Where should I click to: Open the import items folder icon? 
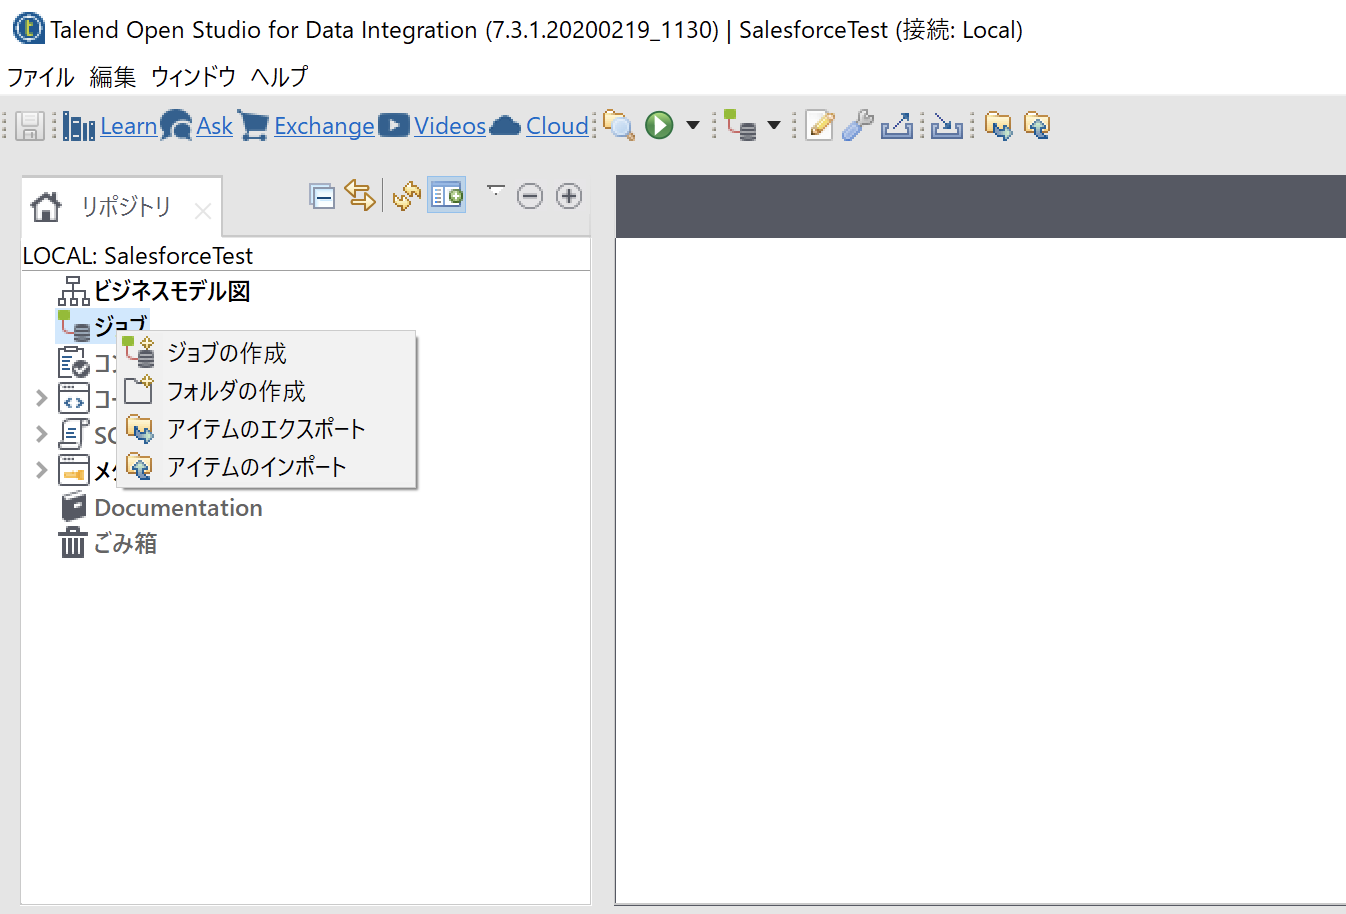click(1036, 125)
